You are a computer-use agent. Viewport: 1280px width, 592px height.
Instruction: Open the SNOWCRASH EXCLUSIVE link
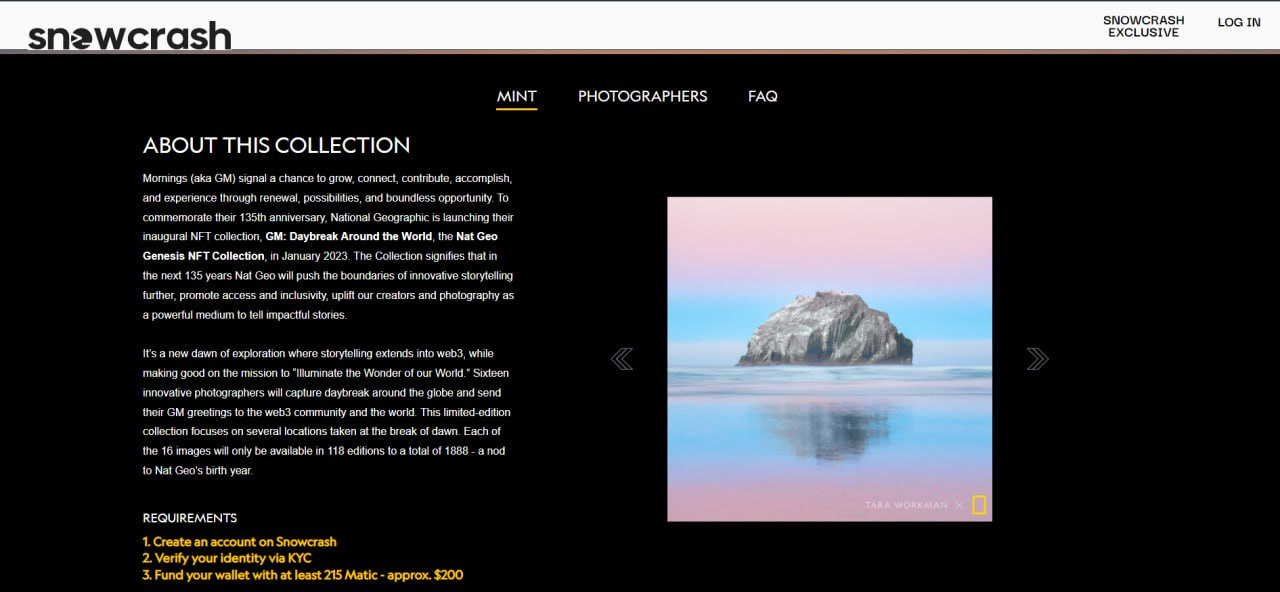(x=1144, y=26)
